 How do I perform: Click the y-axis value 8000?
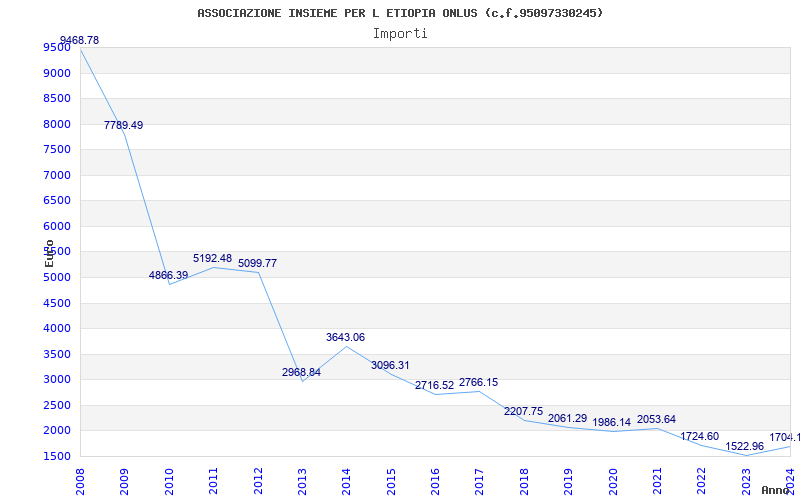[x=57, y=124]
